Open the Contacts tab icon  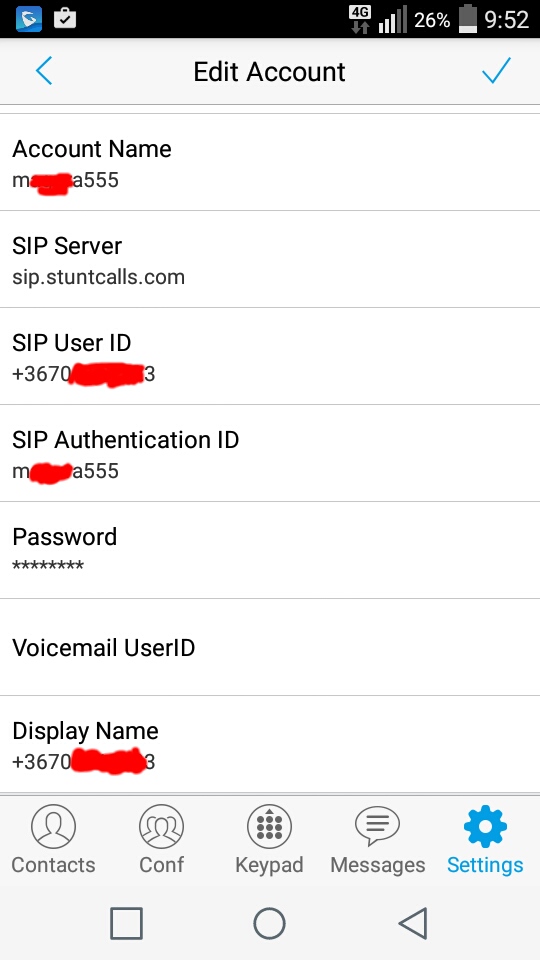(x=53, y=826)
